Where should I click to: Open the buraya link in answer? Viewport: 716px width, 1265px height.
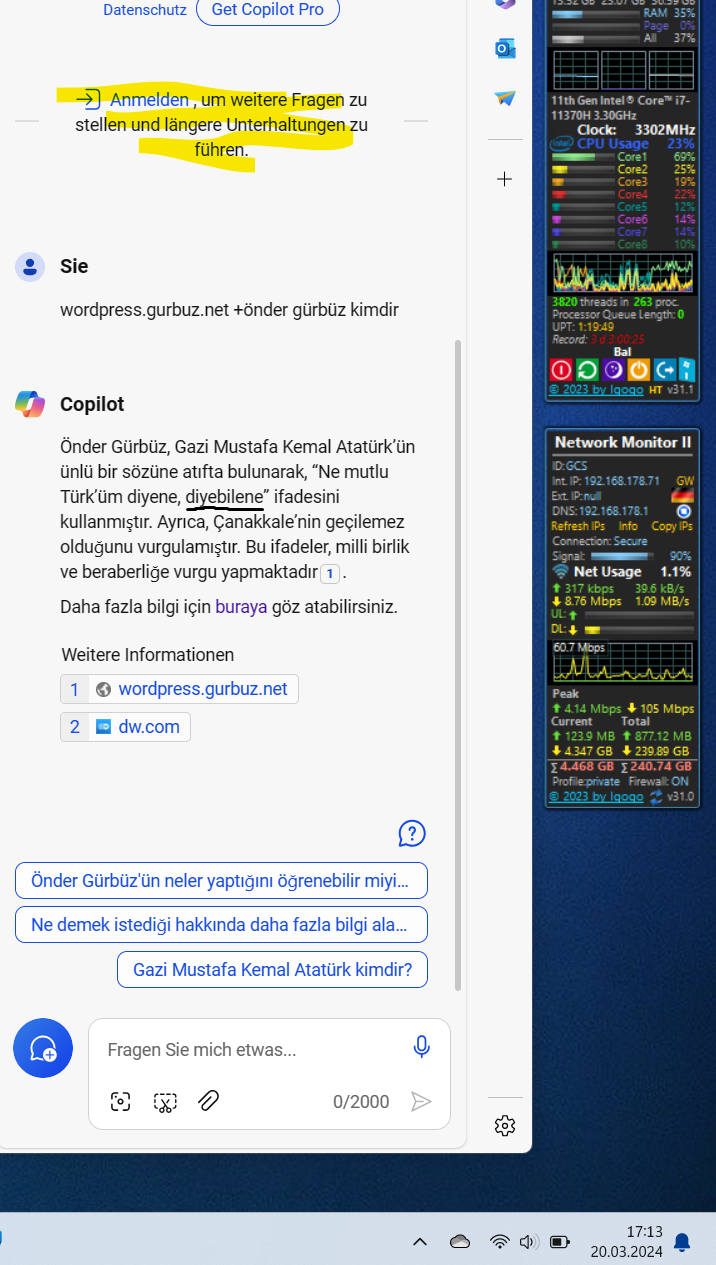click(x=241, y=606)
